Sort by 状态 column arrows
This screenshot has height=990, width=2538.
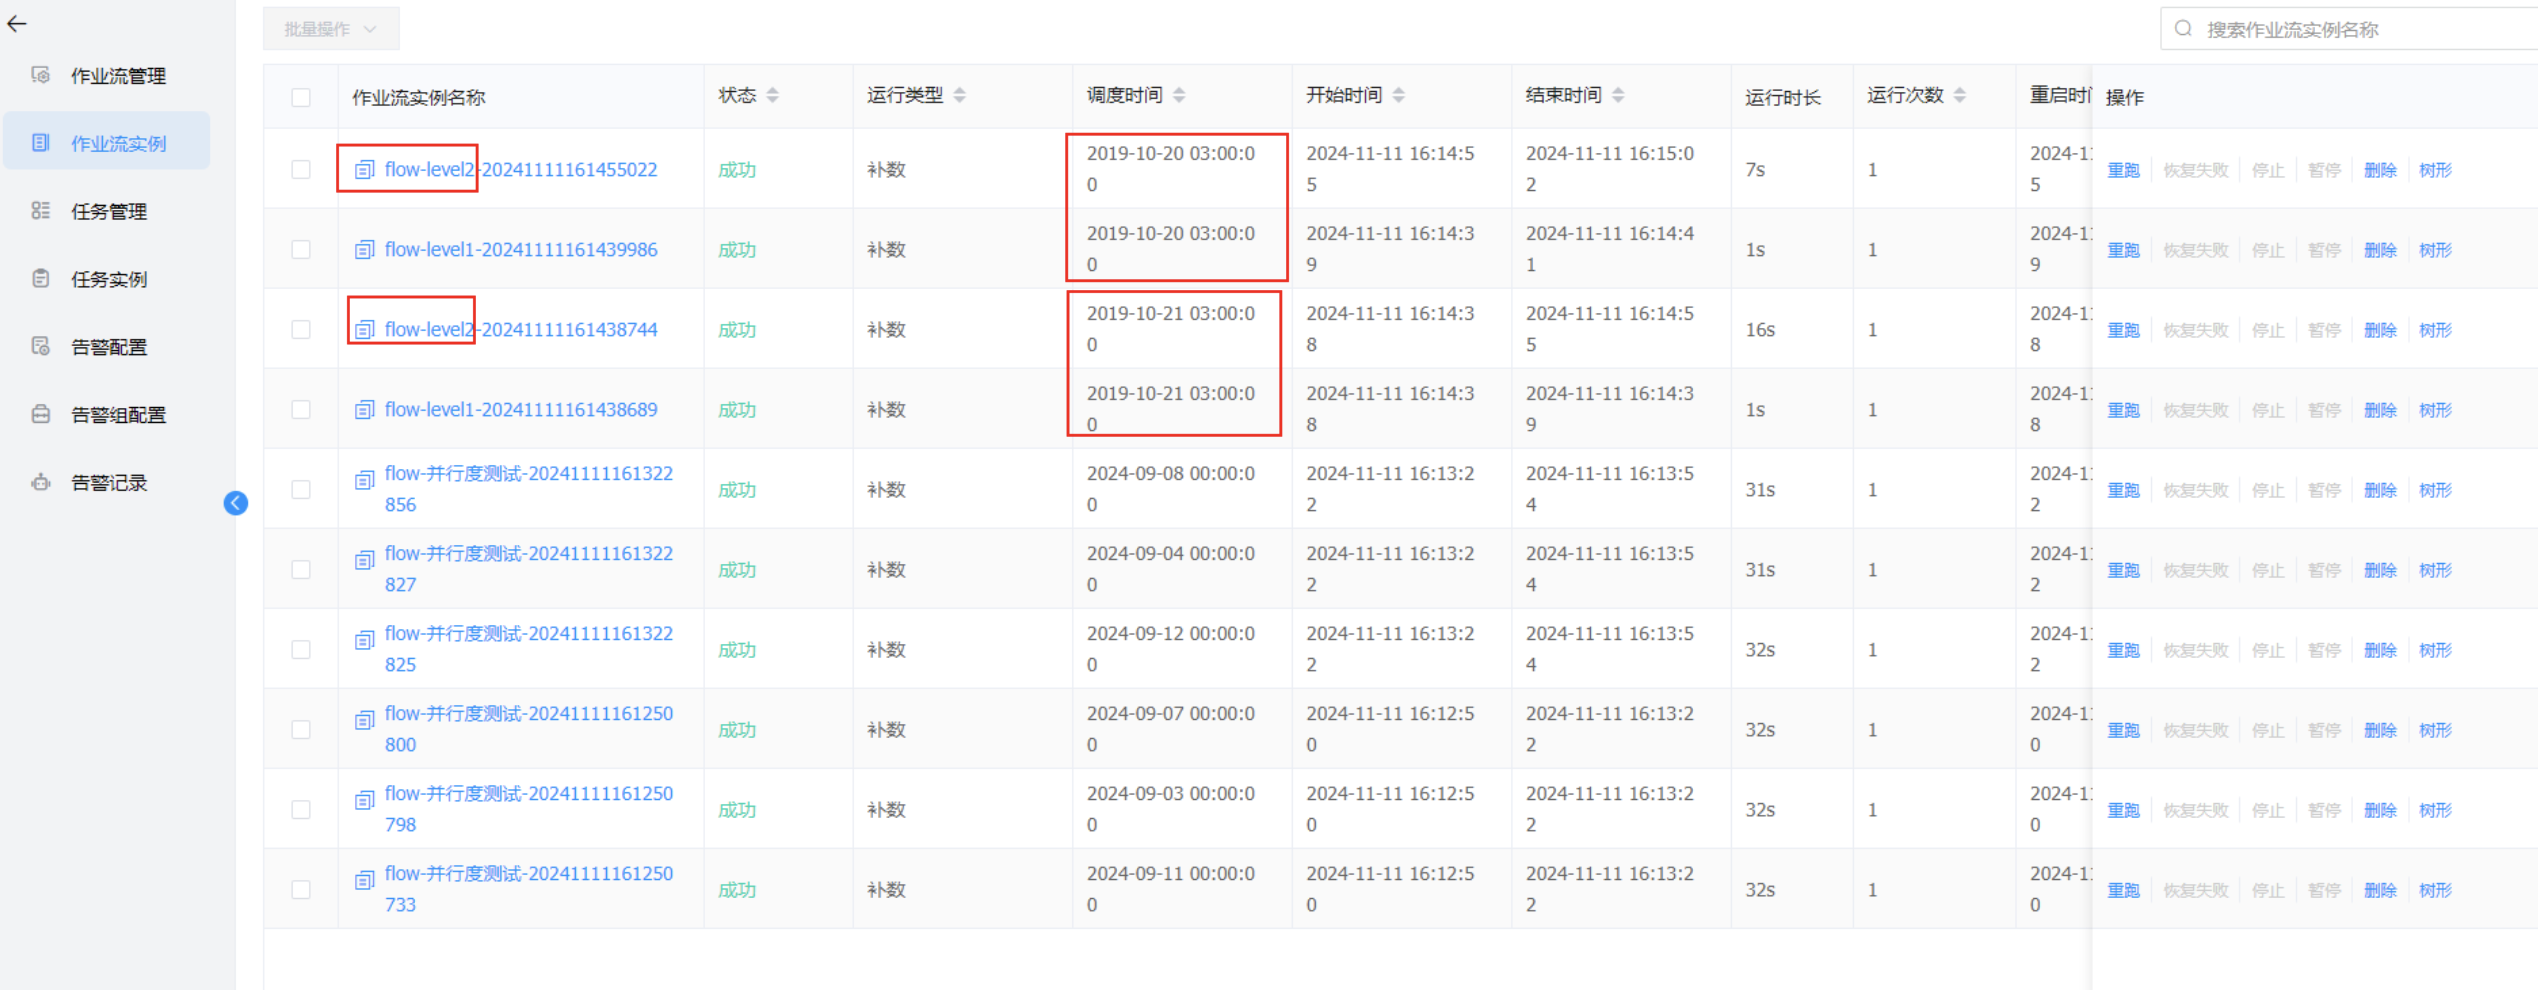(773, 95)
